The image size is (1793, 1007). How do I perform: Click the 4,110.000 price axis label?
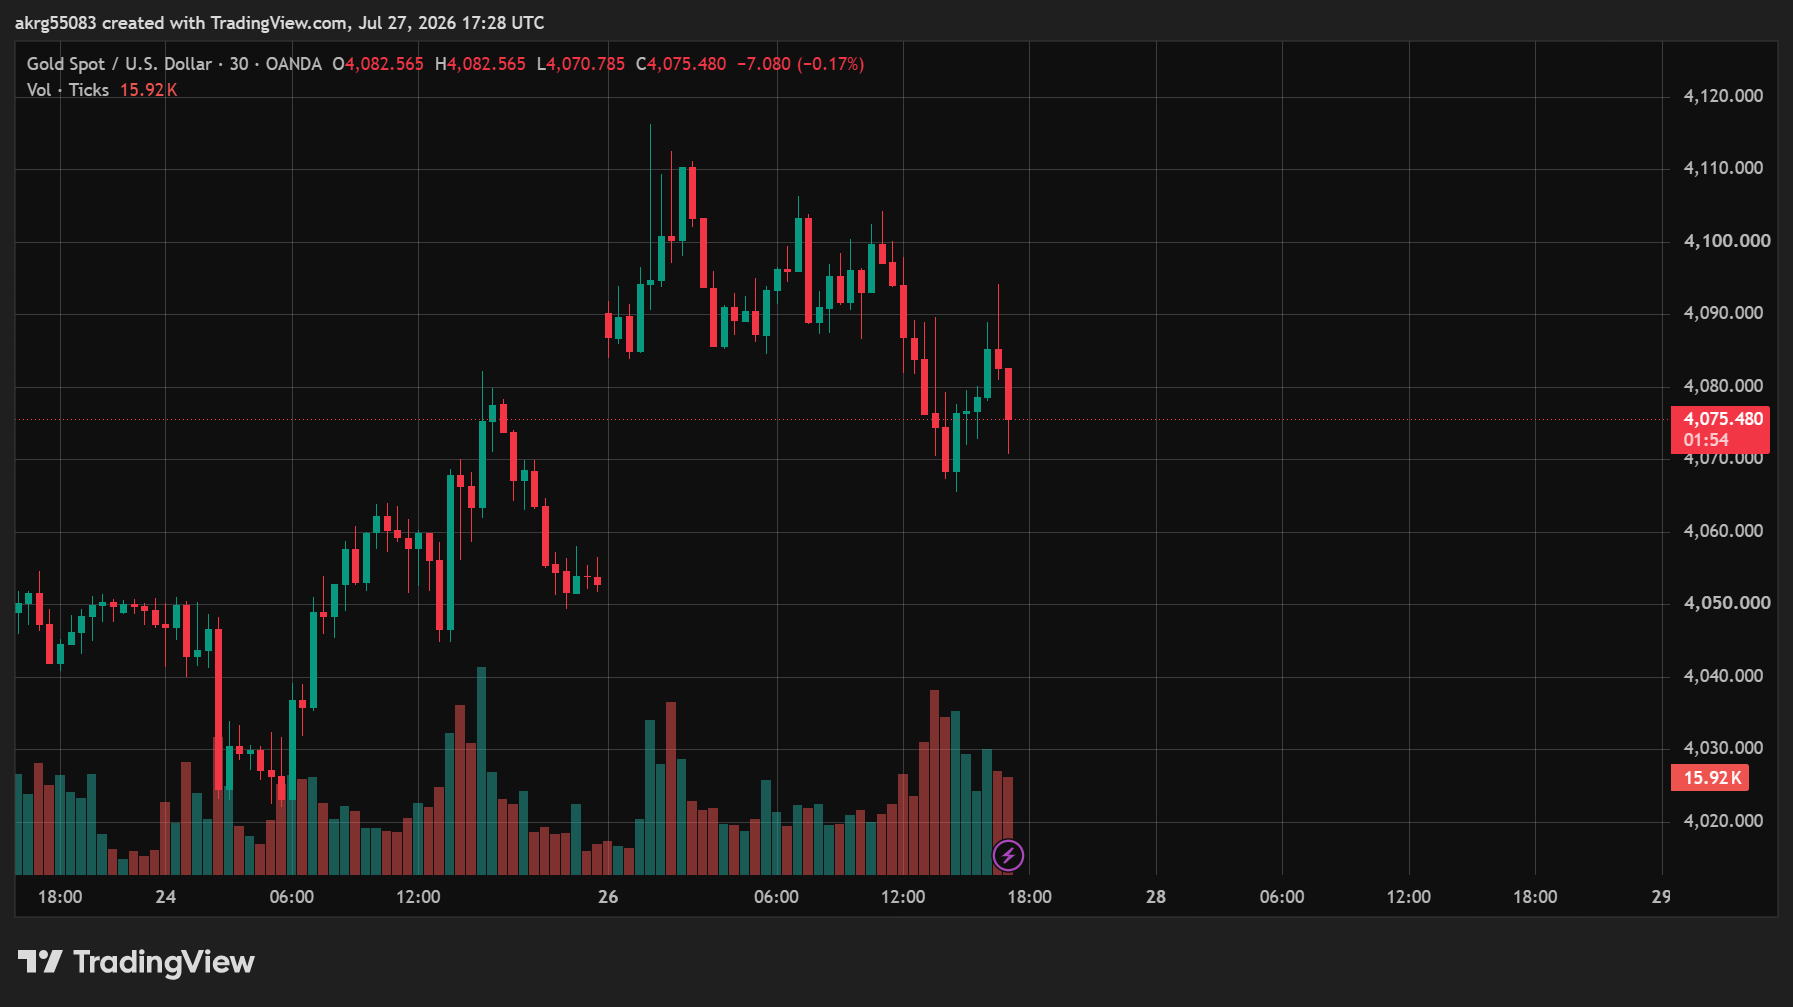pyautogui.click(x=1723, y=168)
